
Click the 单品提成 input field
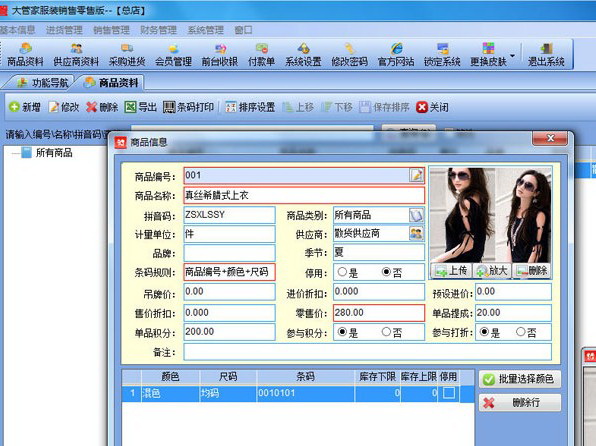(513, 313)
